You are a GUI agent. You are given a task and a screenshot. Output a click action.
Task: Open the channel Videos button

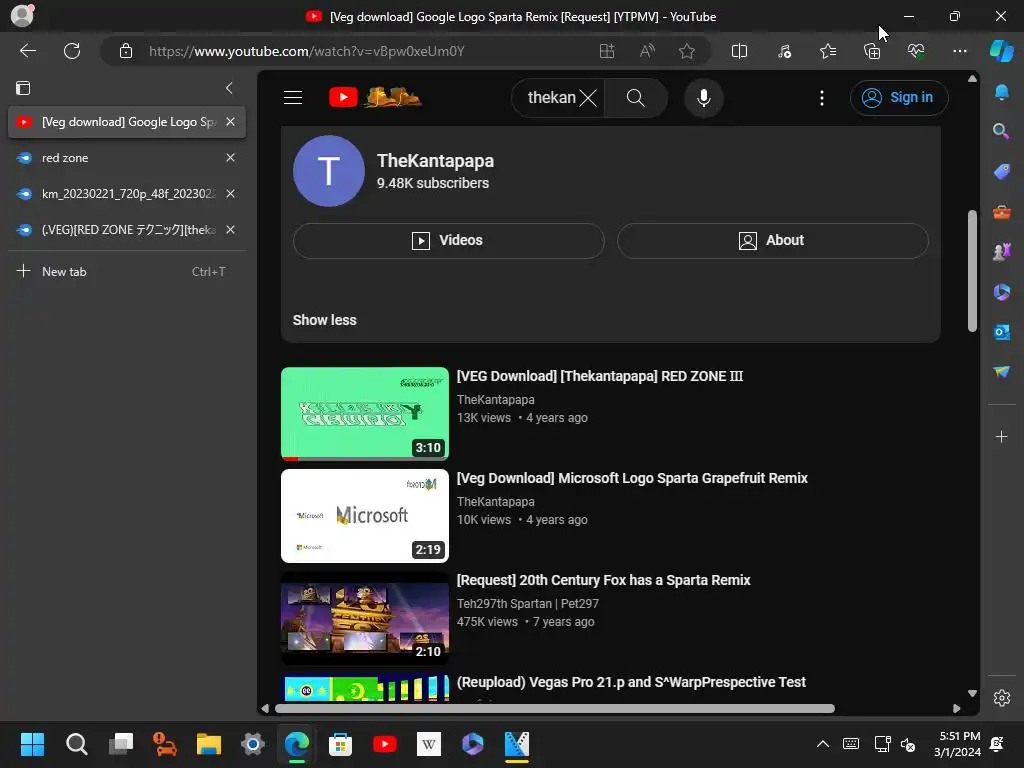point(449,240)
